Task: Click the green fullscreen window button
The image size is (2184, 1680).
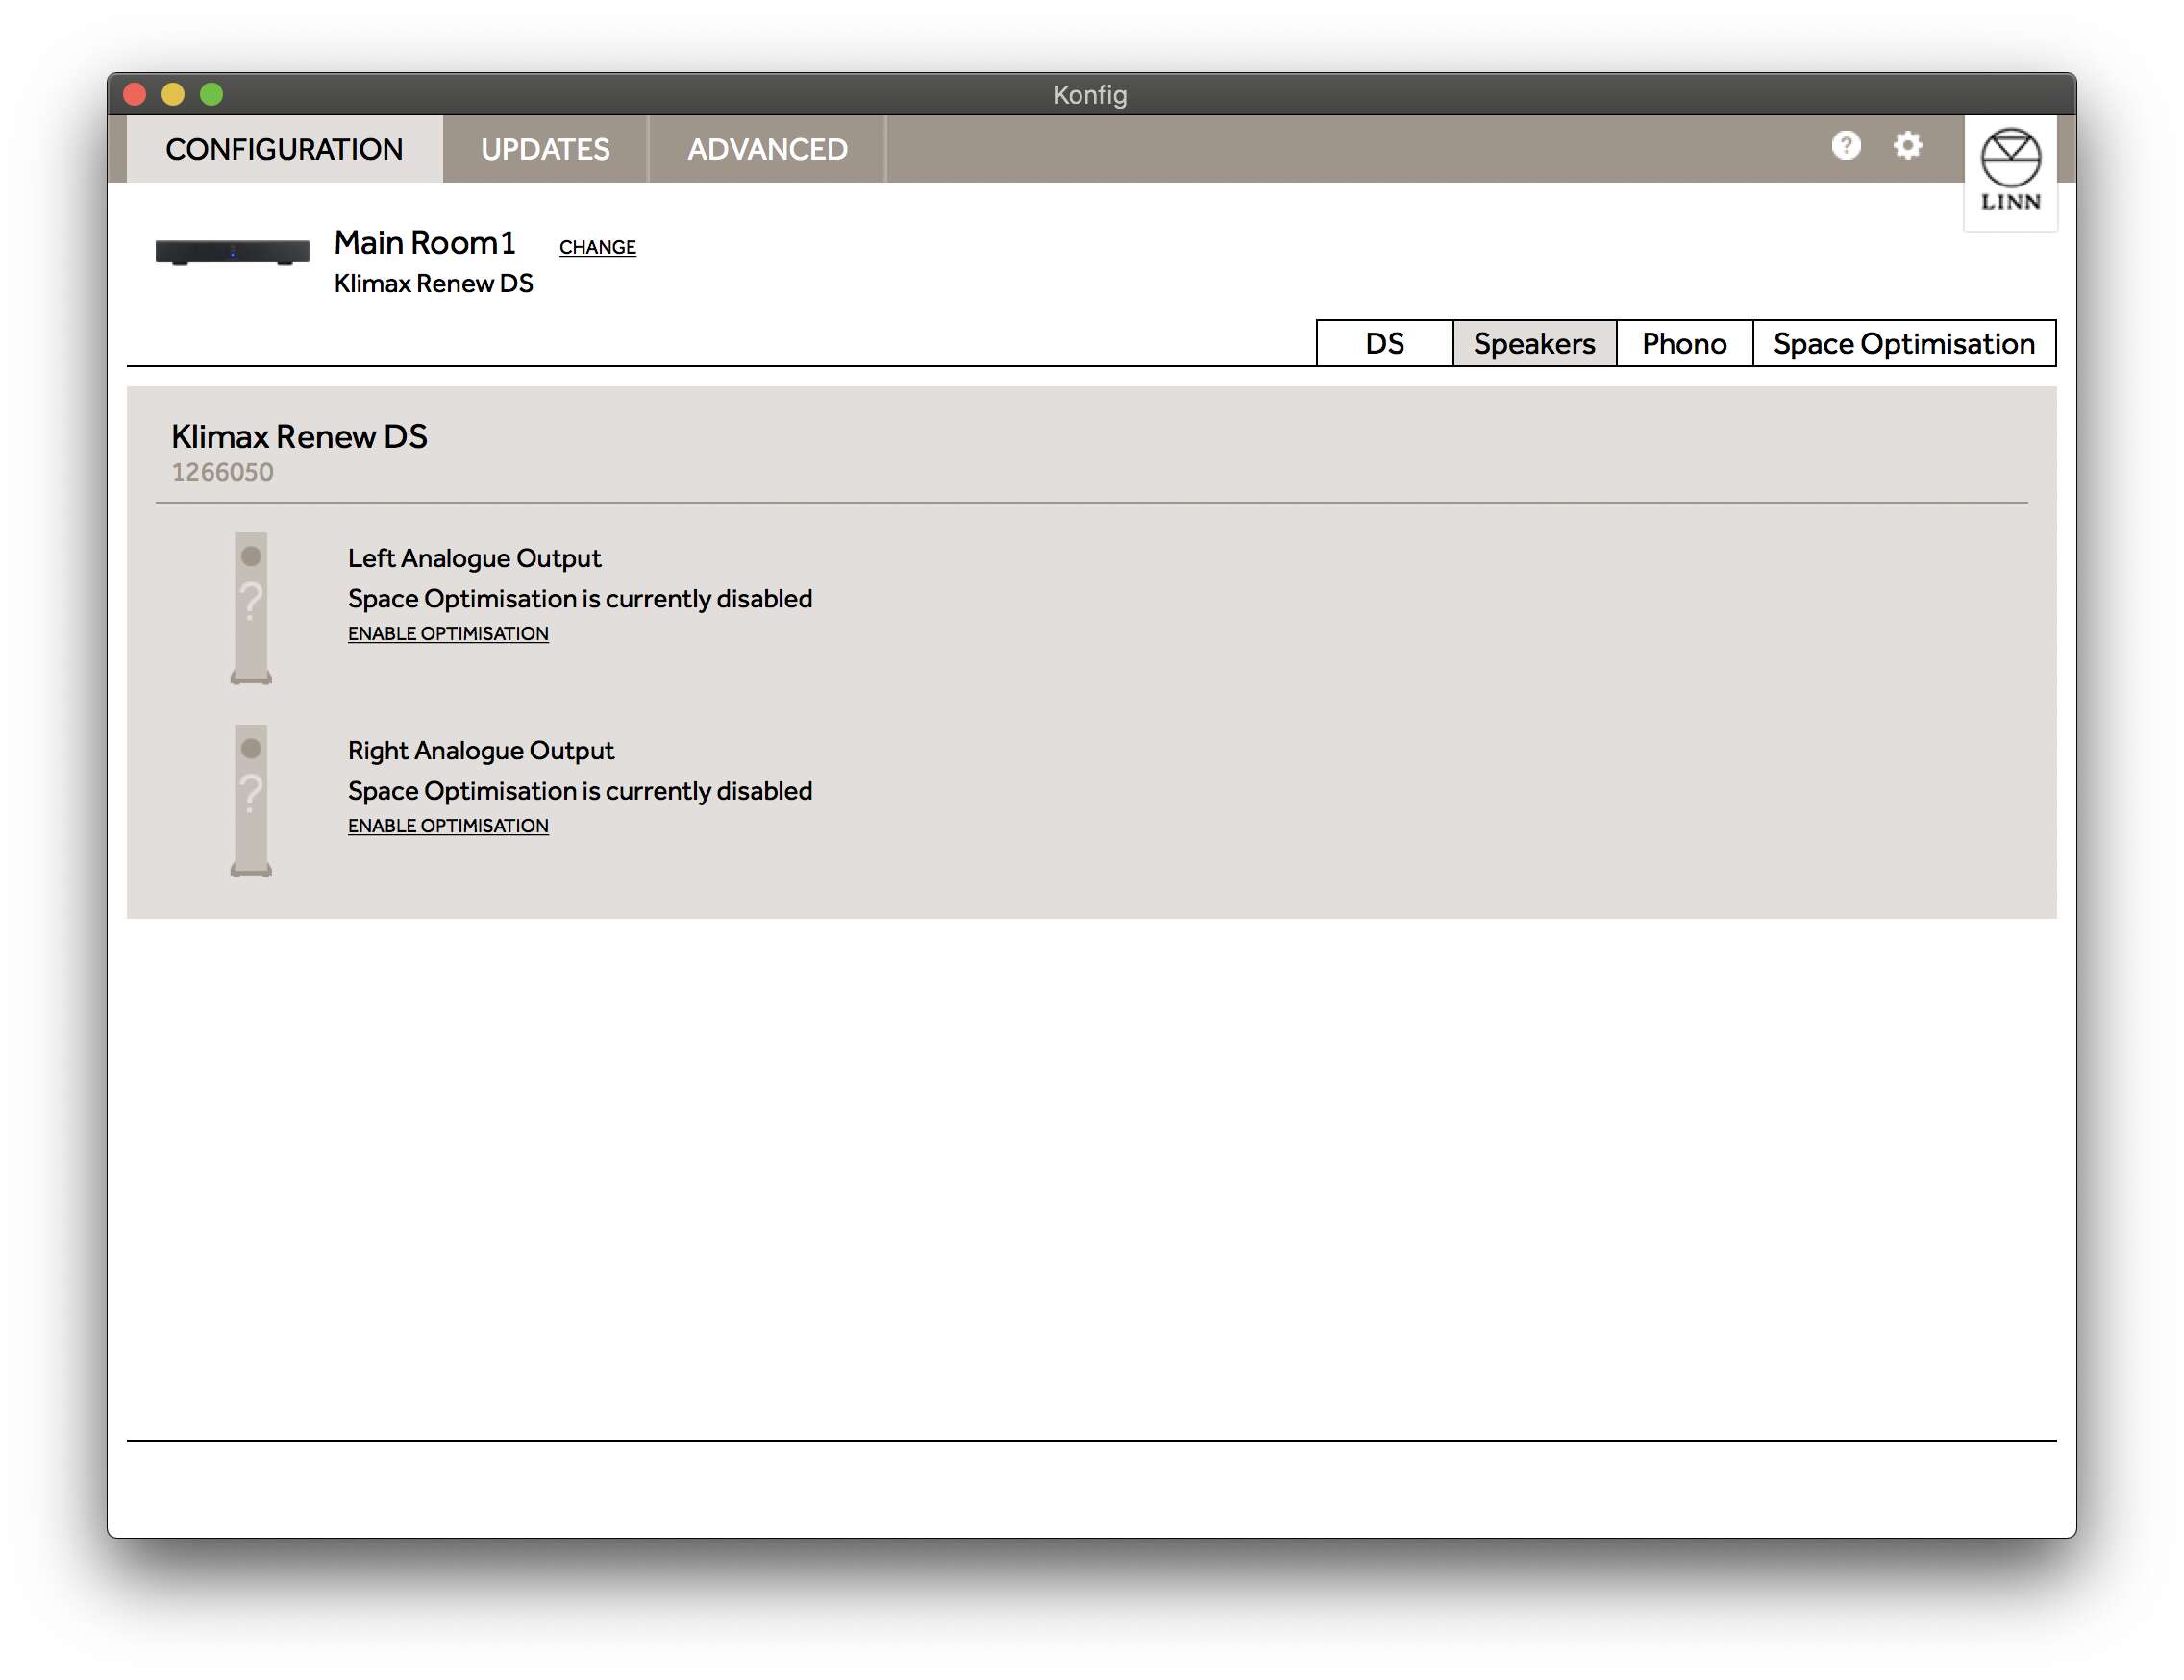Action: click(x=211, y=95)
